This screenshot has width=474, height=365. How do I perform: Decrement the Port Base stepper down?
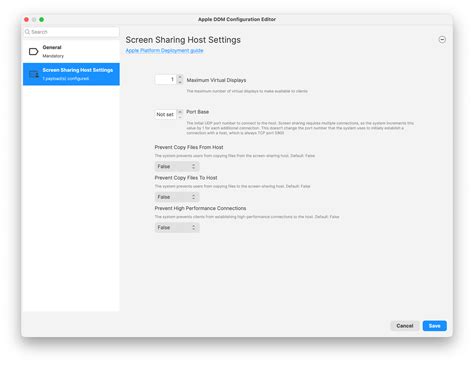click(x=180, y=117)
